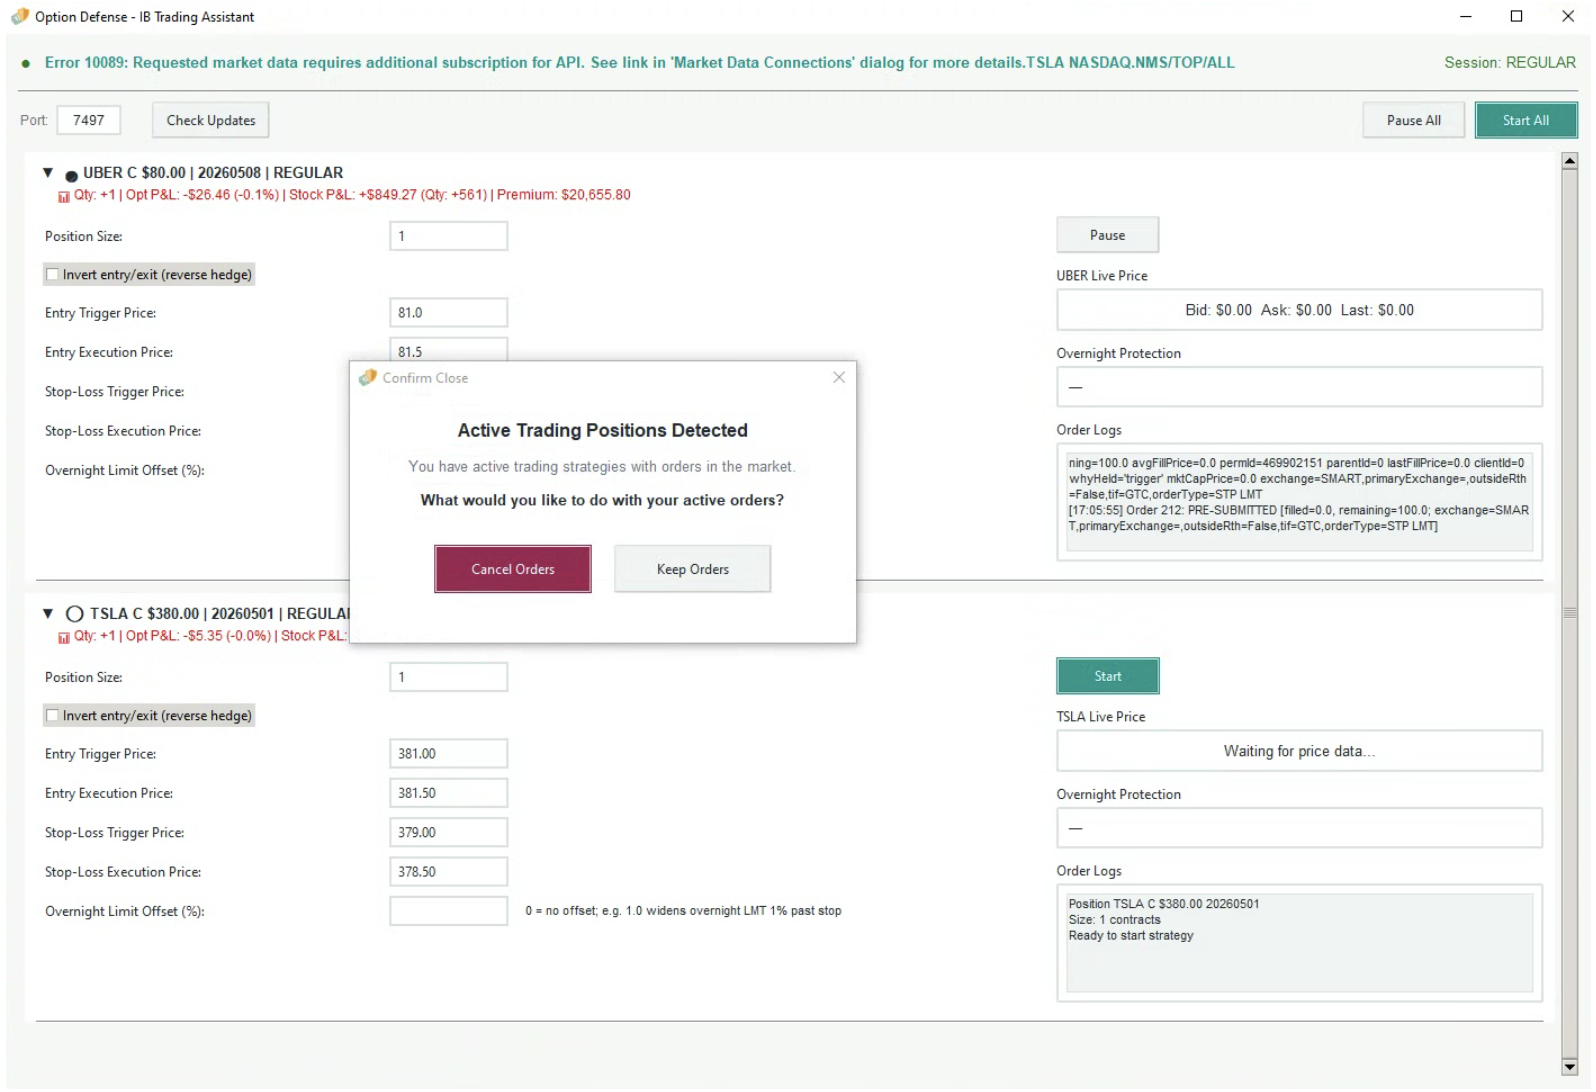Image resolution: width=1596 pixels, height=1092 pixels.
Task: Click UBER Order Logs text area
Action: (x=1299, y=501)
